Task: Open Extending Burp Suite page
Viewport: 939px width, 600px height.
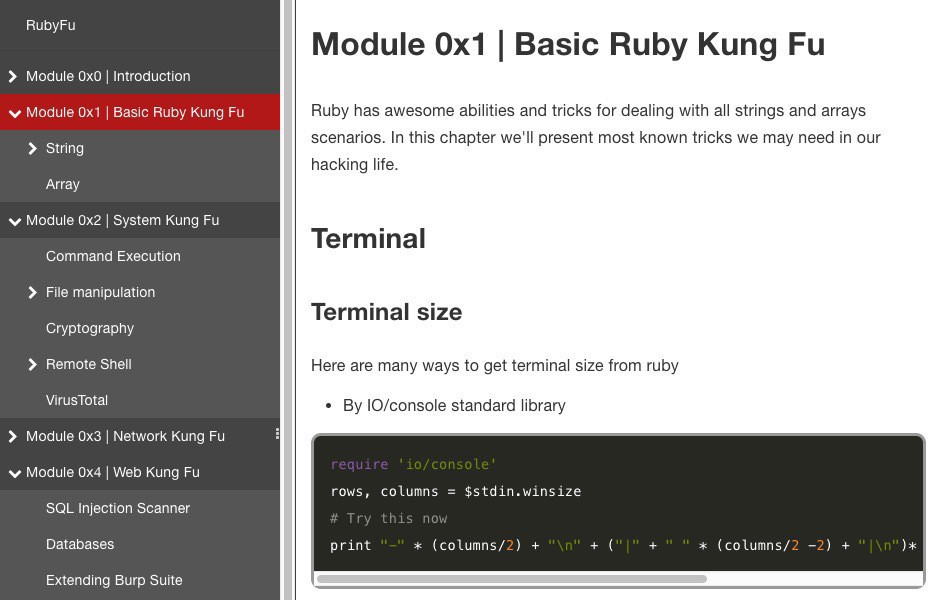Action: pyautogui.click(x=114, y=580)
